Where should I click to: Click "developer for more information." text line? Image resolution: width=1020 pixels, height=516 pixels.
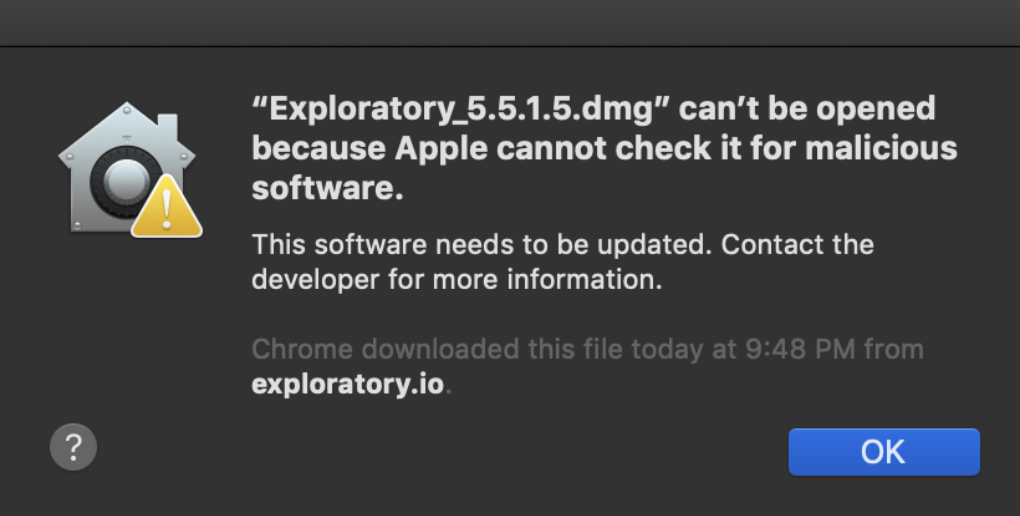[457, 279]
